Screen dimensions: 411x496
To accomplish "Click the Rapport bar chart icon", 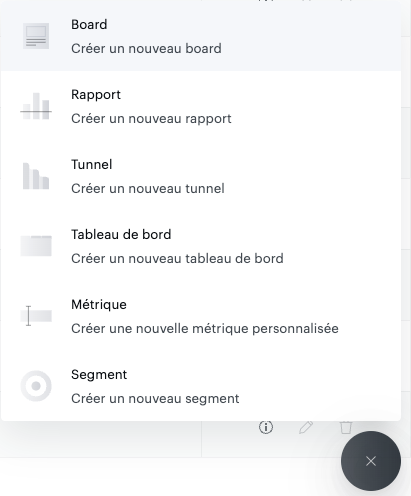I will 36,106.
